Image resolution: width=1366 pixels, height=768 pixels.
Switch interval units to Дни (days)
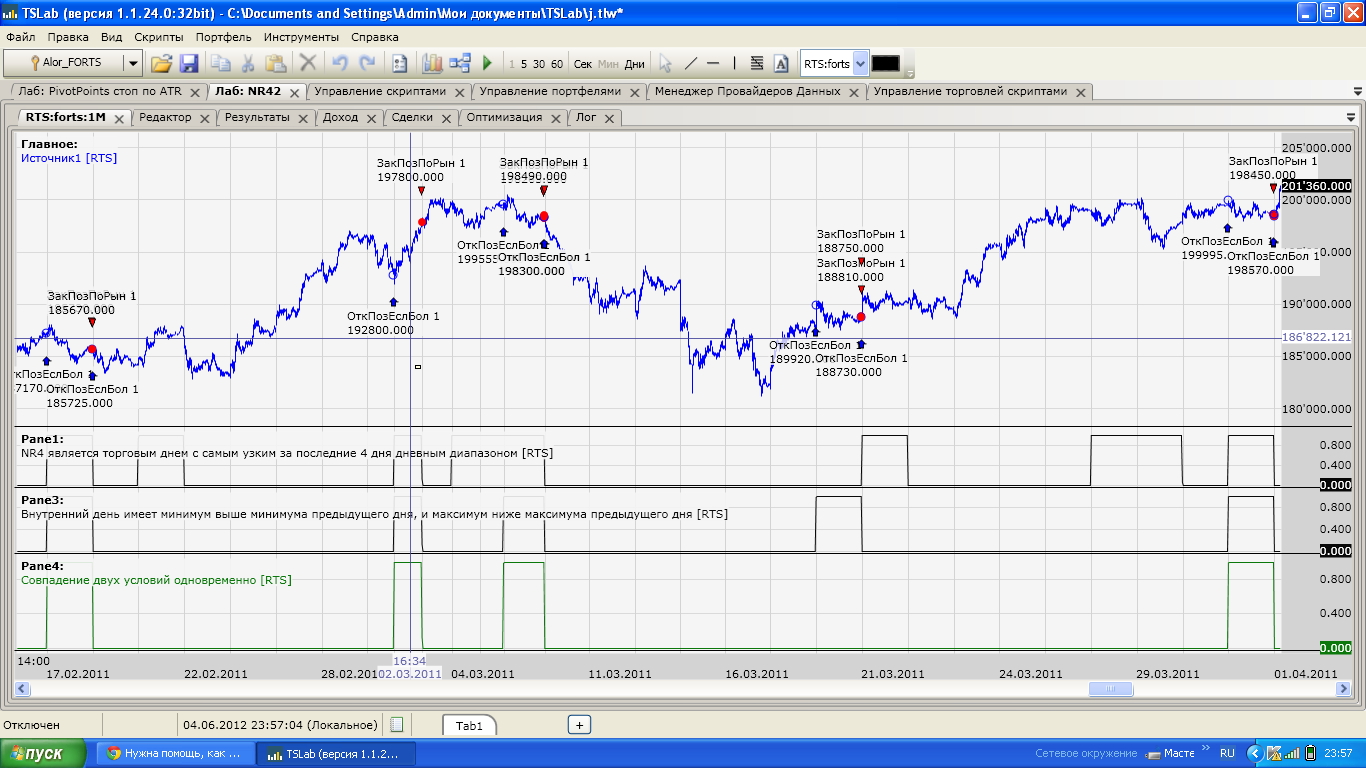point(634,64)
